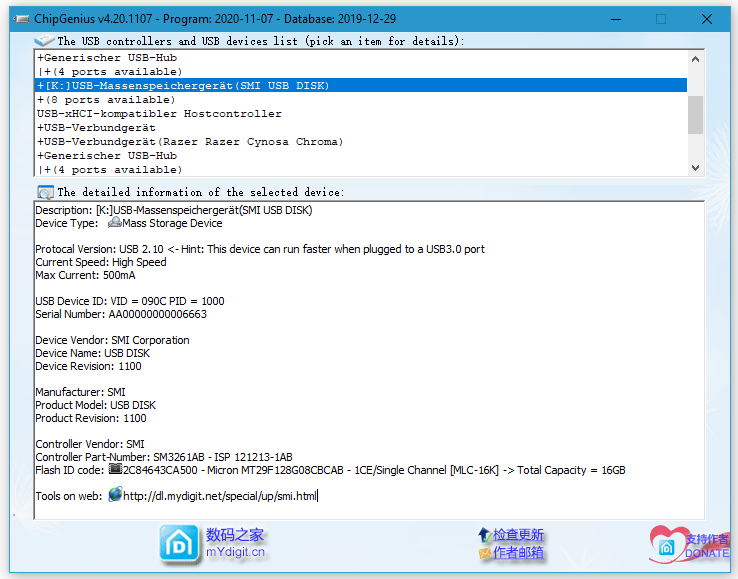Select USB-xHCI-kompatibler Hostcontroller entry

[361, 113]
